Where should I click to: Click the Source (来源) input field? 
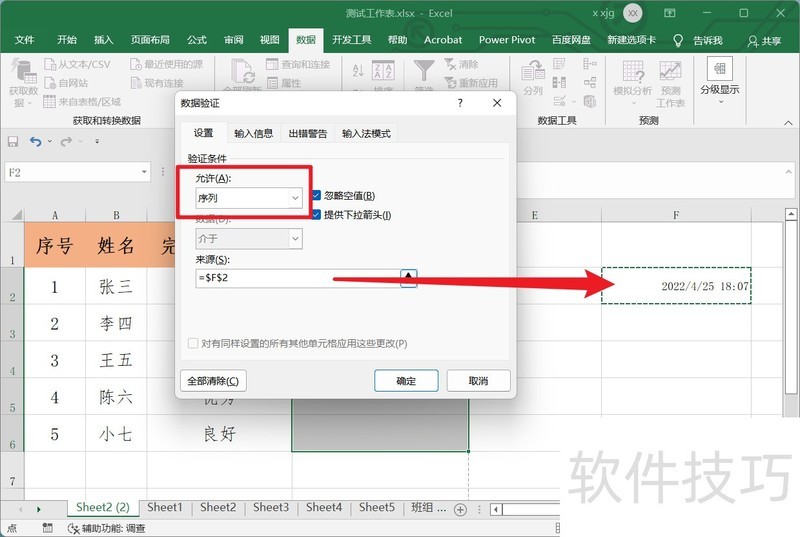point(298,278)
